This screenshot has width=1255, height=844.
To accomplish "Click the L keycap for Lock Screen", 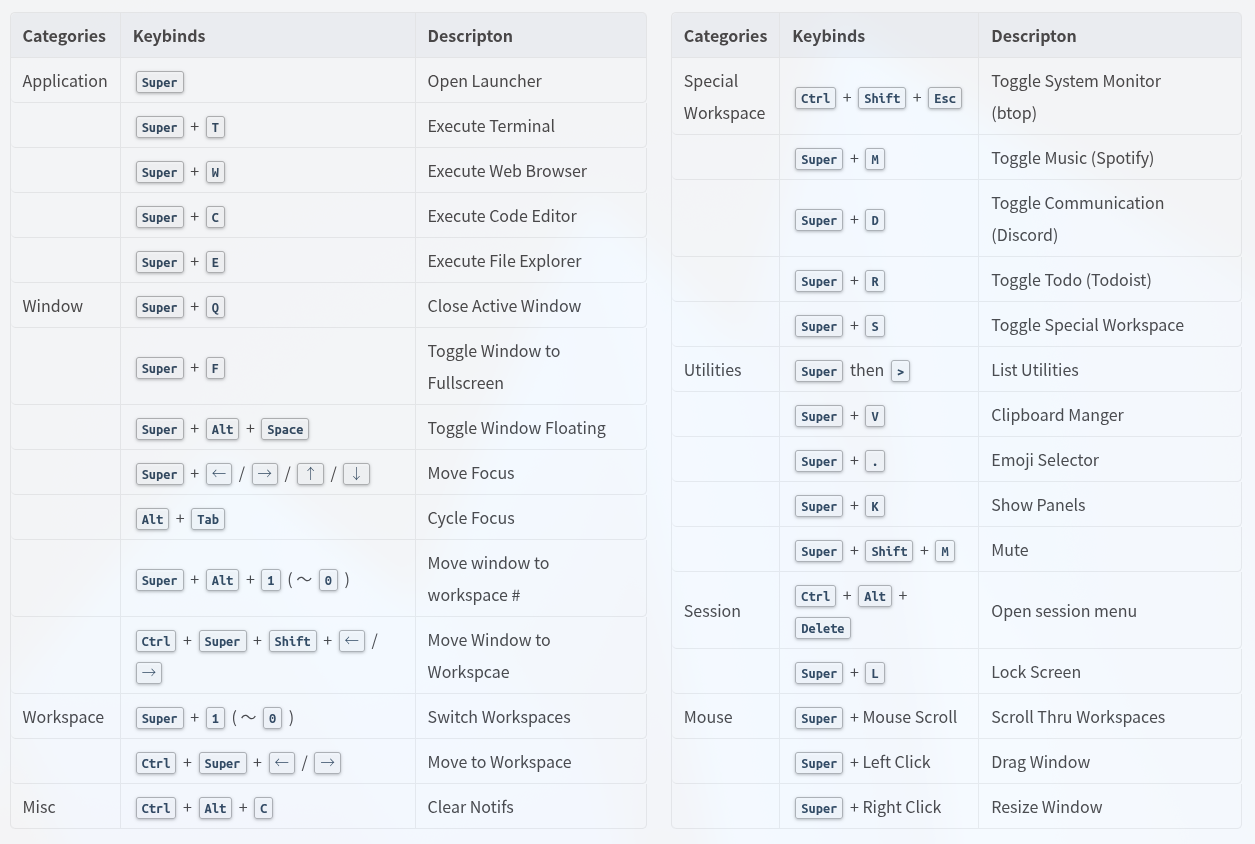I will tap(875, 673).
